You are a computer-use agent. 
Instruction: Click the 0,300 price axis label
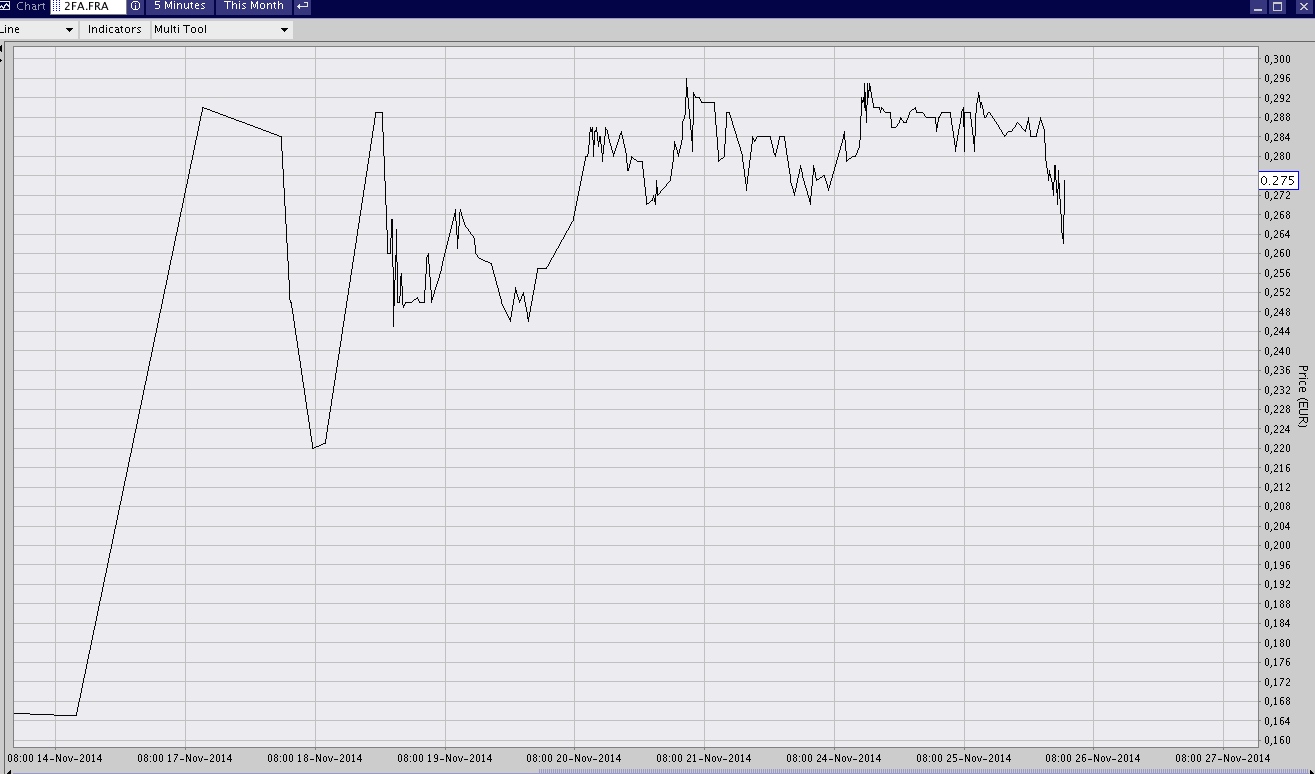click(1277, 60)
